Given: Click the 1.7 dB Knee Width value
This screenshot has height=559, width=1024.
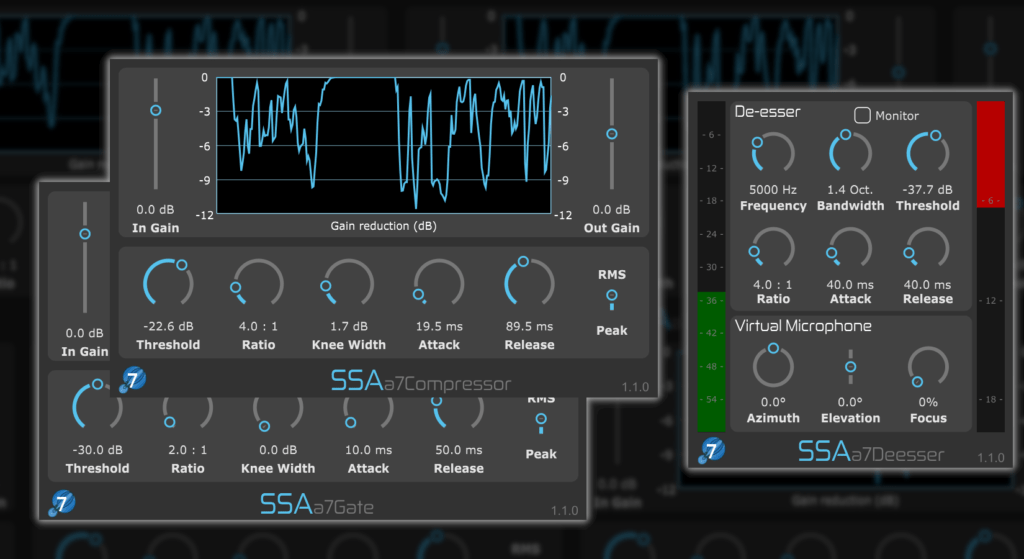Looking at the screenshot, I should pyautogui.click(x=349, y=326).
